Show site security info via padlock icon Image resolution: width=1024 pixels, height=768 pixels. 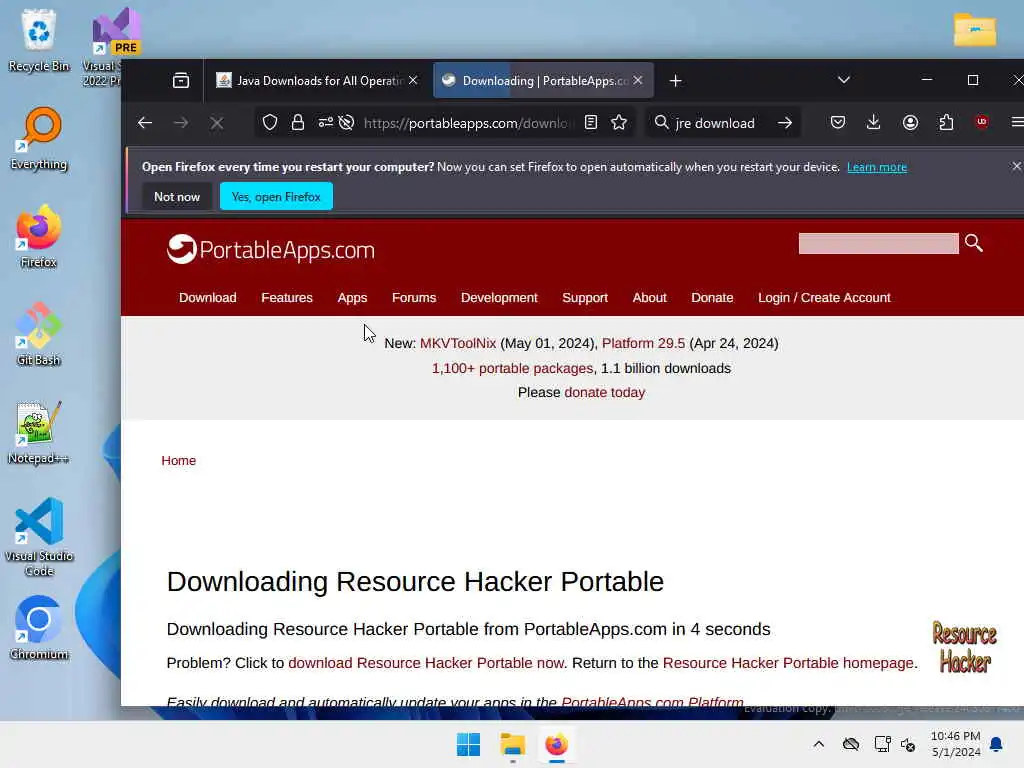pyautogui.click(x=298, y=123)
